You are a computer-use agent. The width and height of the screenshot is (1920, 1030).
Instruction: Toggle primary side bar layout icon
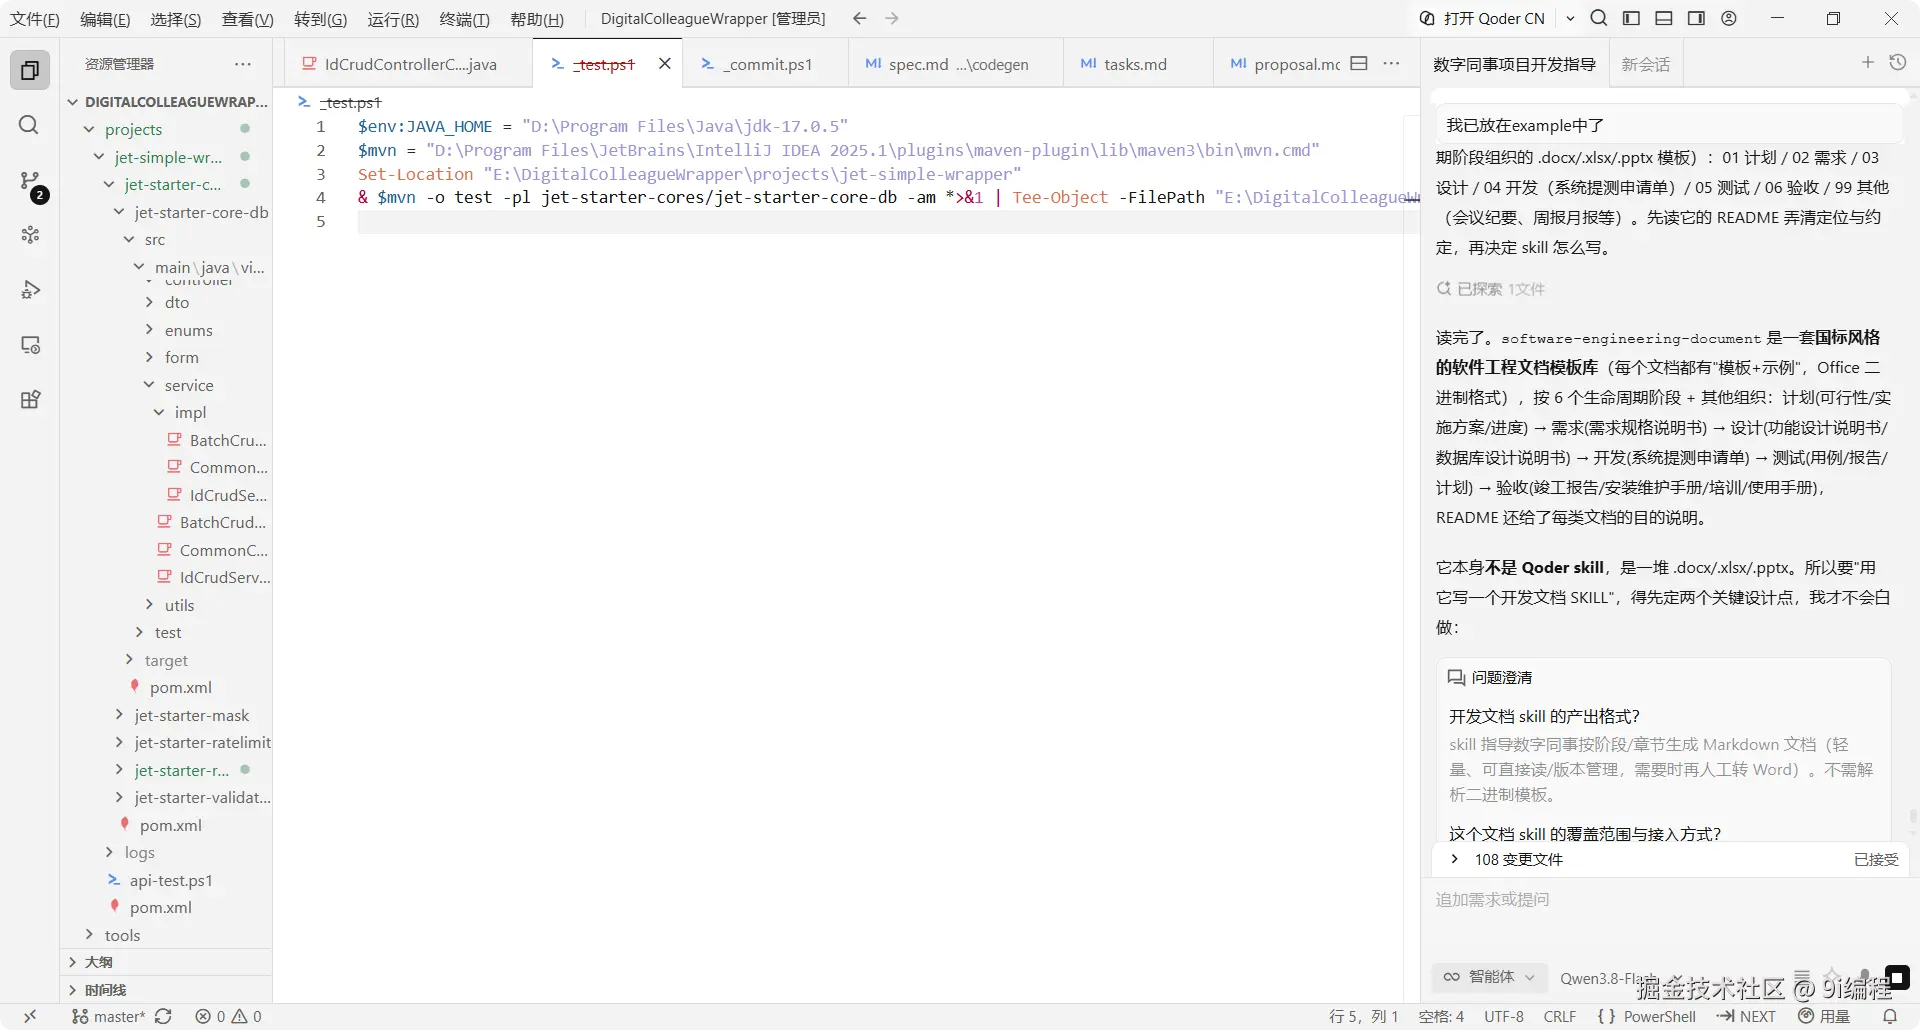1631,18
